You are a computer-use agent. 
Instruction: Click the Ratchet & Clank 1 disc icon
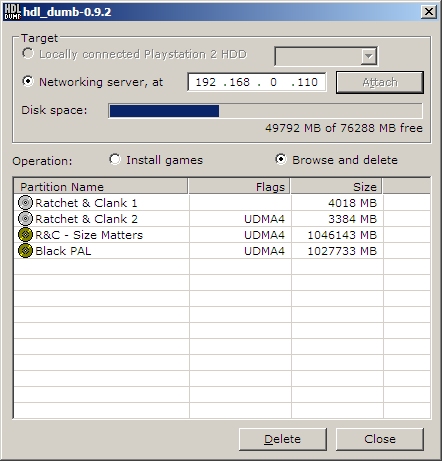(25, 202)
